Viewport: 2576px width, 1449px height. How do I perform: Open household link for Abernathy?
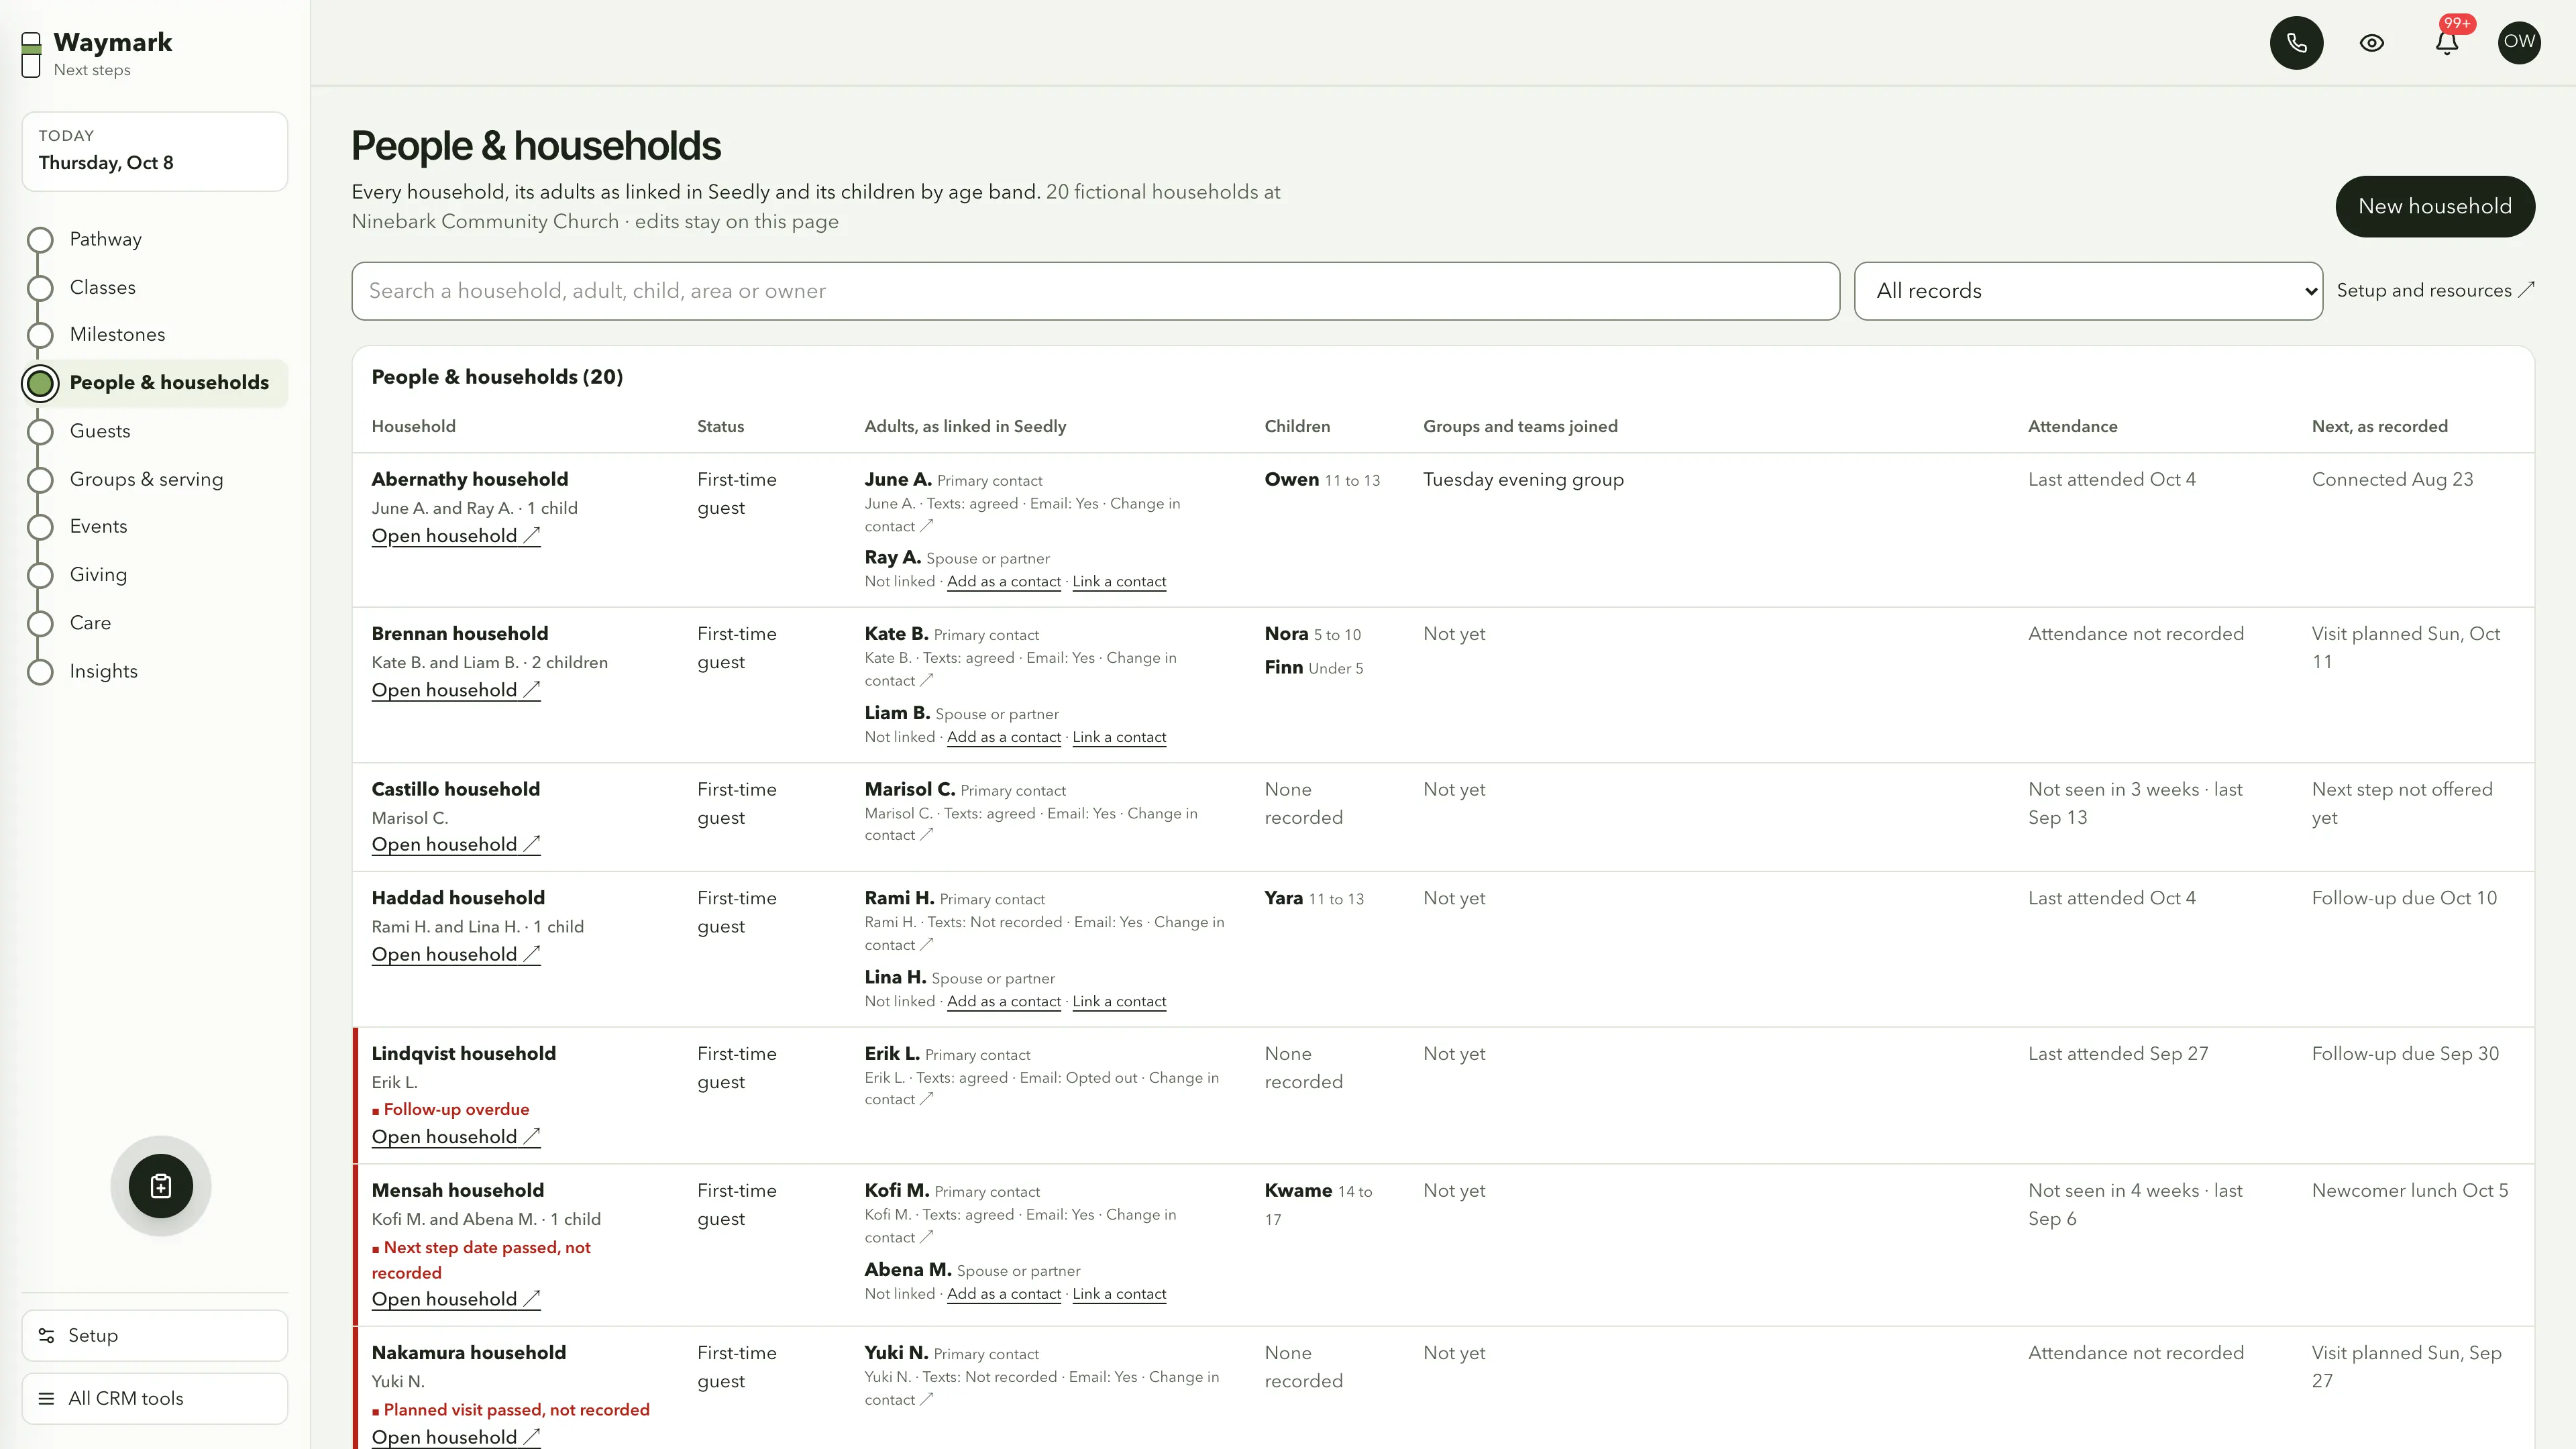click(x=456, y=536)
